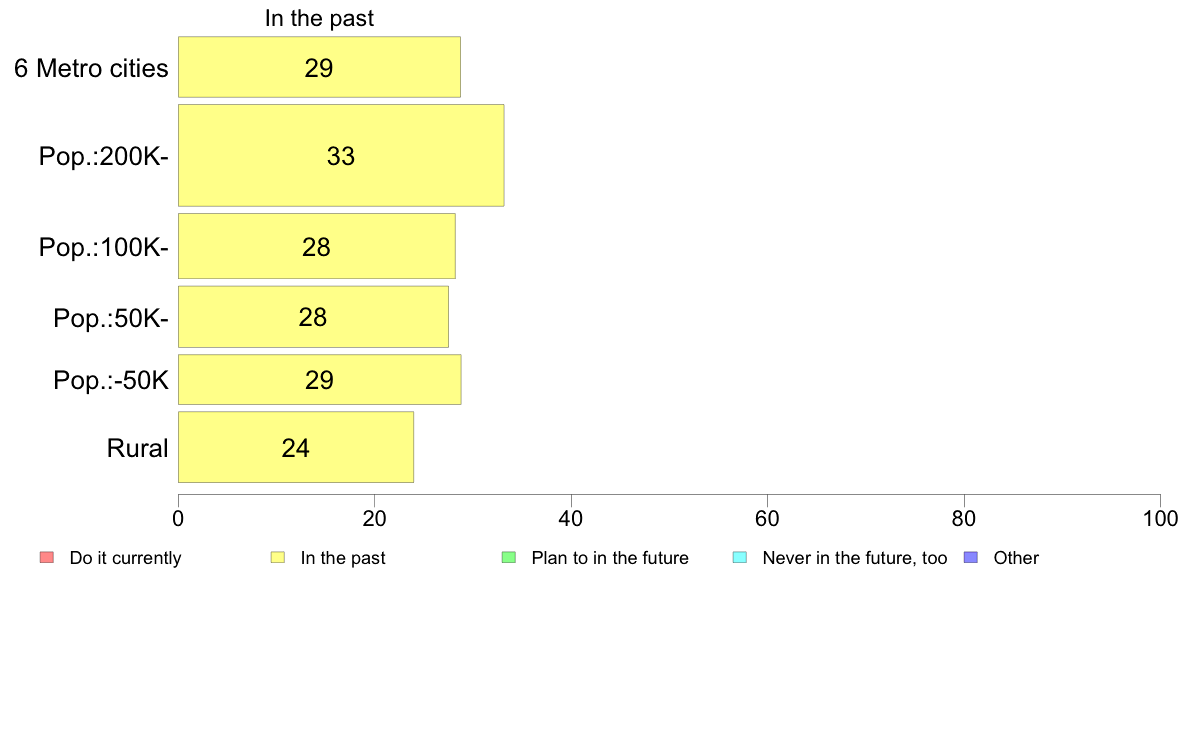Click the 40 tick label on the x-axis
This screenshot has height=736, width=1188.
pos(571,518)
